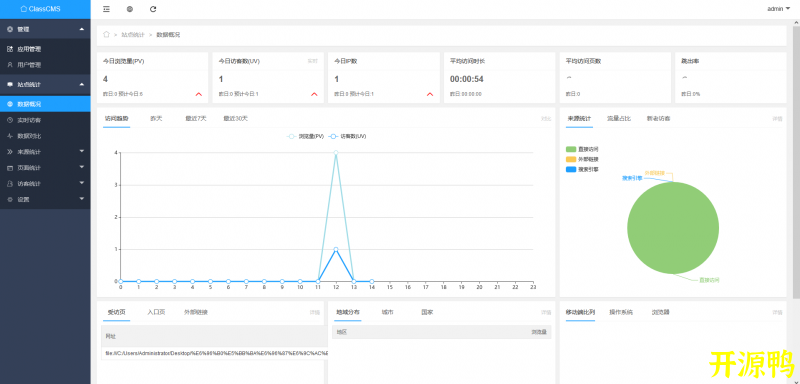
Task: Collapse the 站点统计 sidebar group arrow
Action: [x=82, y=85]
